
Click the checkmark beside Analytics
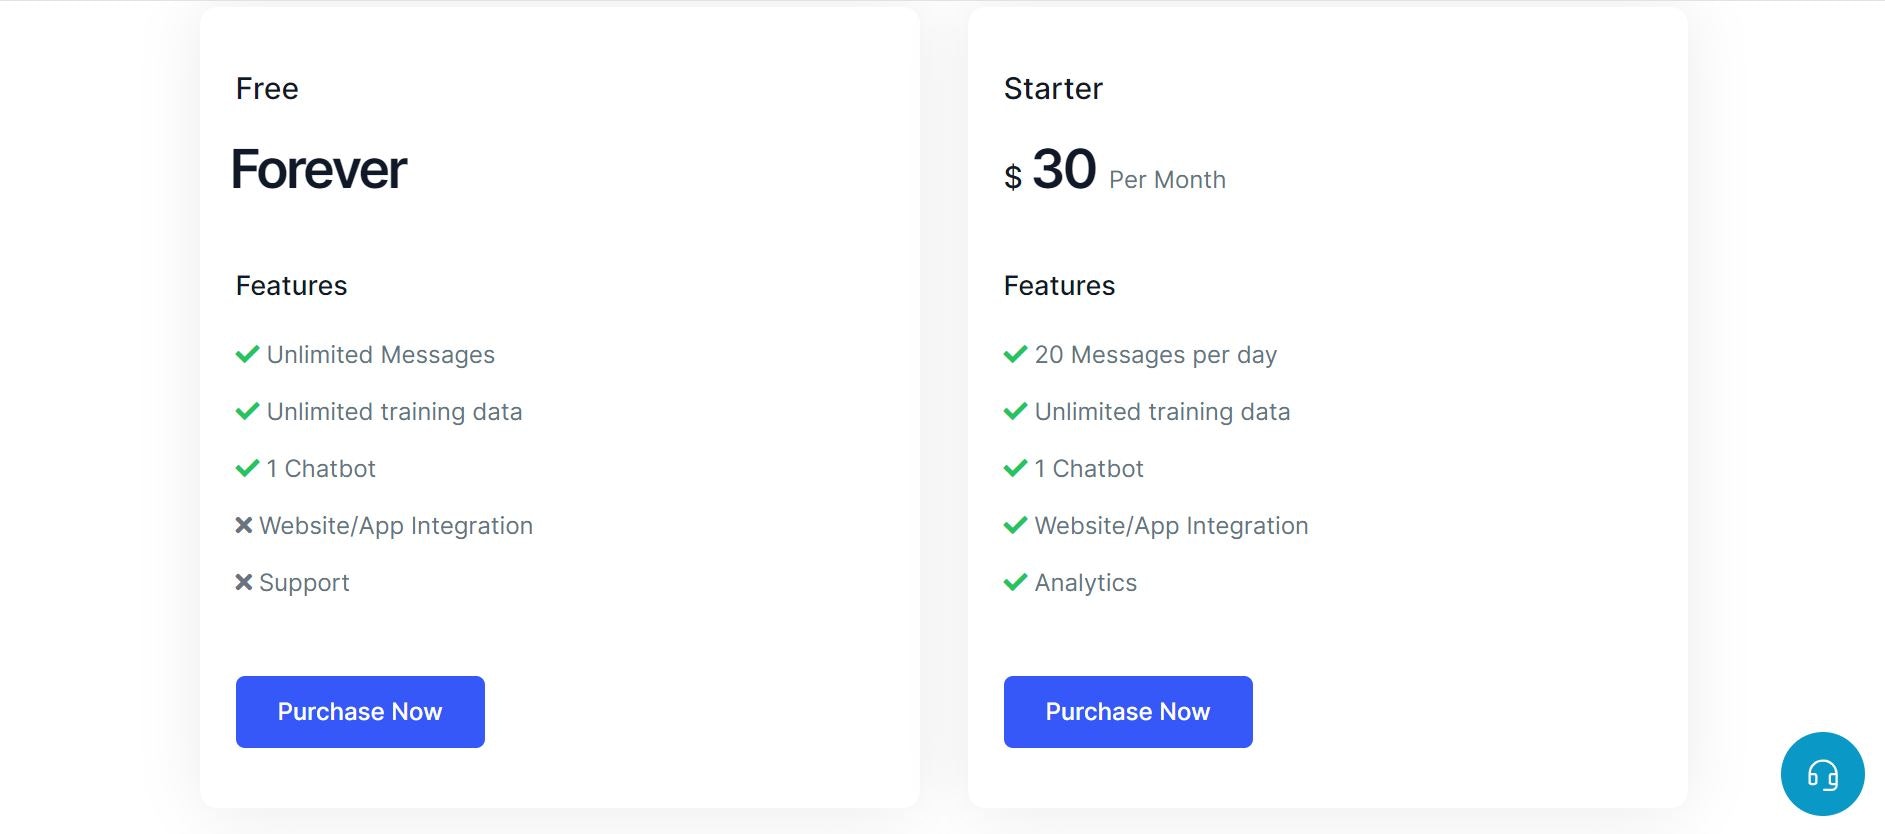[1015, 582]
